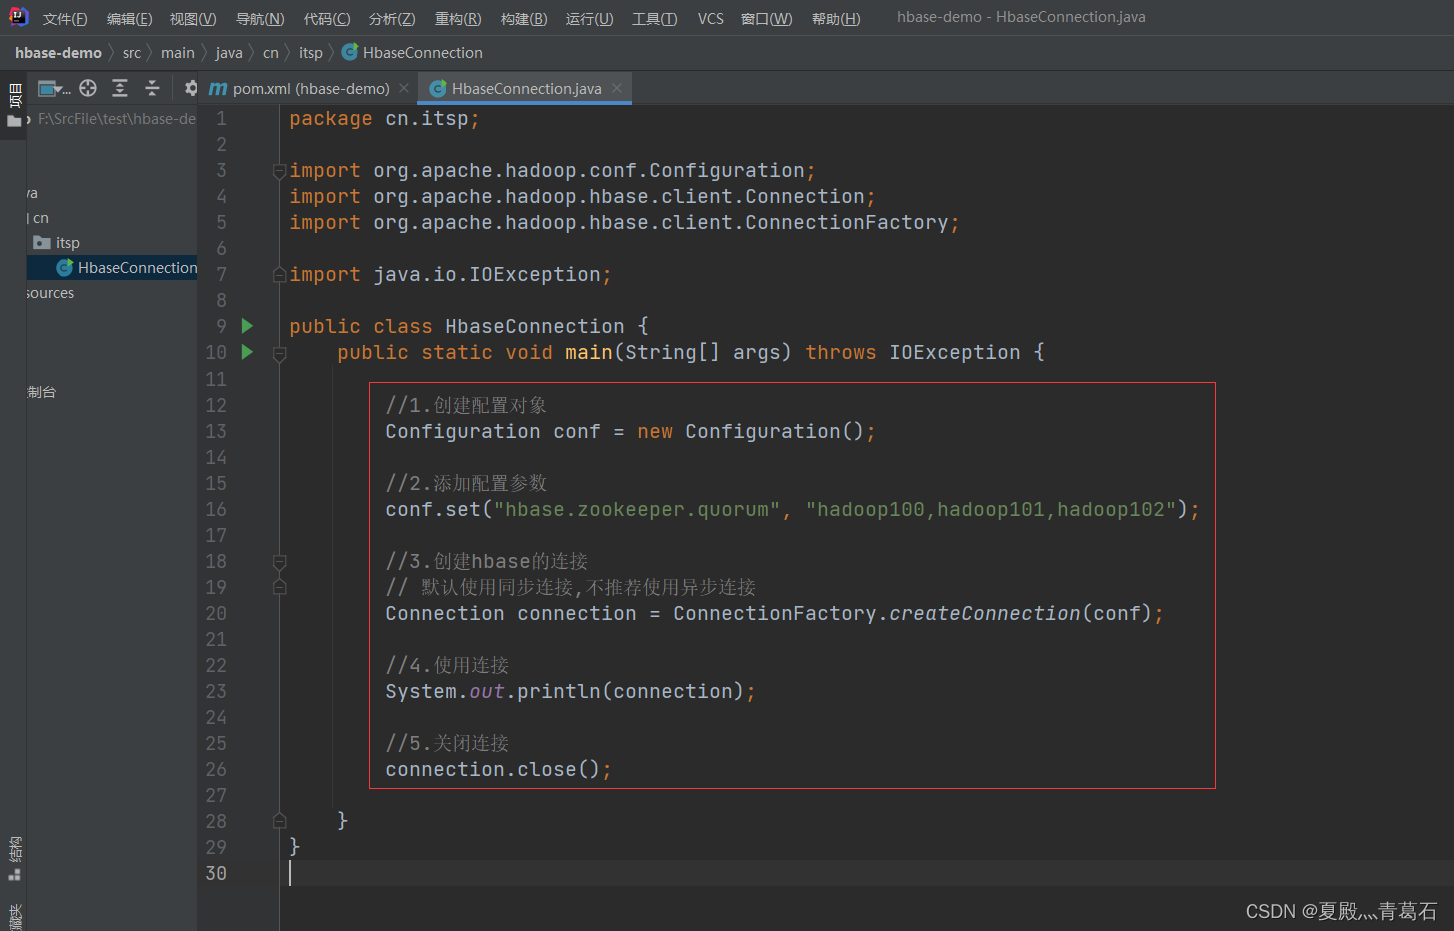Close the pom.xml (hbase-demo) tab
The width and height of the screenshot is (1454, 931).
click(404, 88)
